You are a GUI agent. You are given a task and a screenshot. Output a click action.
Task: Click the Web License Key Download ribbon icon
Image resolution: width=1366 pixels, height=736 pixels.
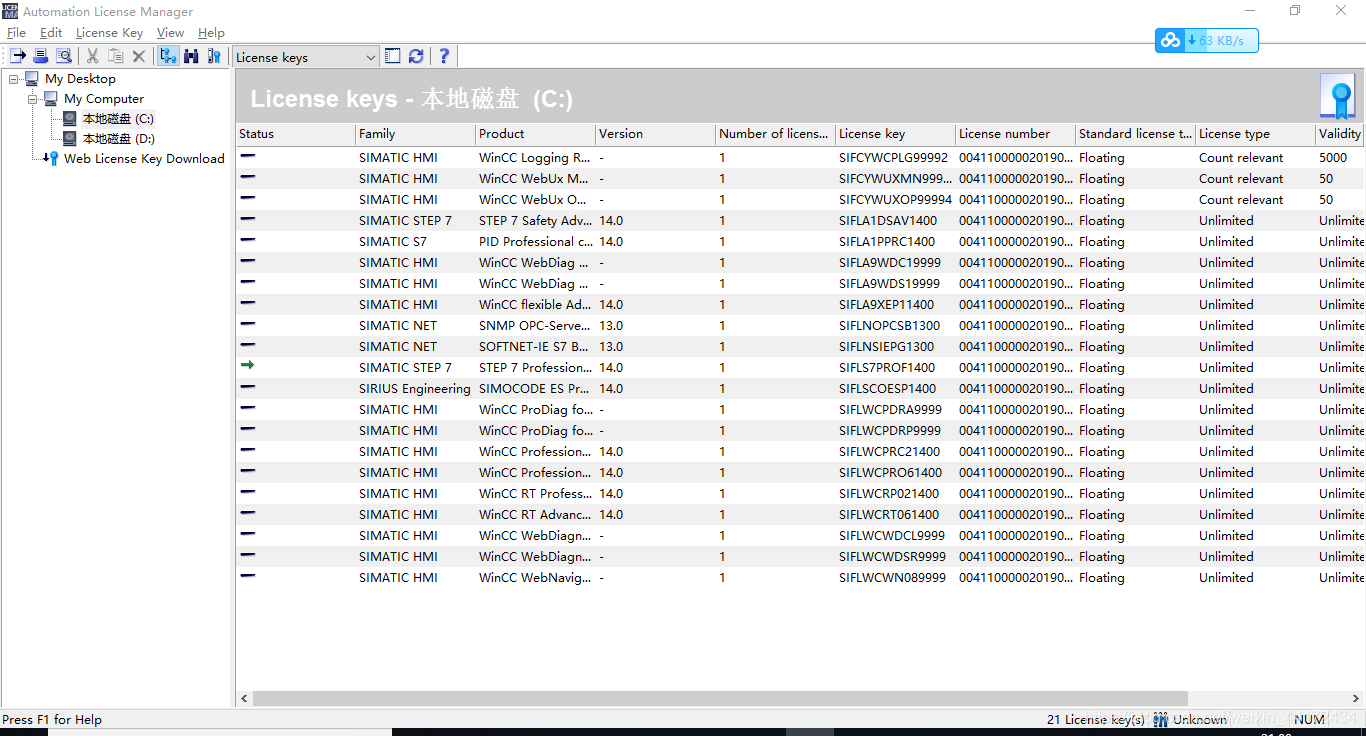coord(51,159)
